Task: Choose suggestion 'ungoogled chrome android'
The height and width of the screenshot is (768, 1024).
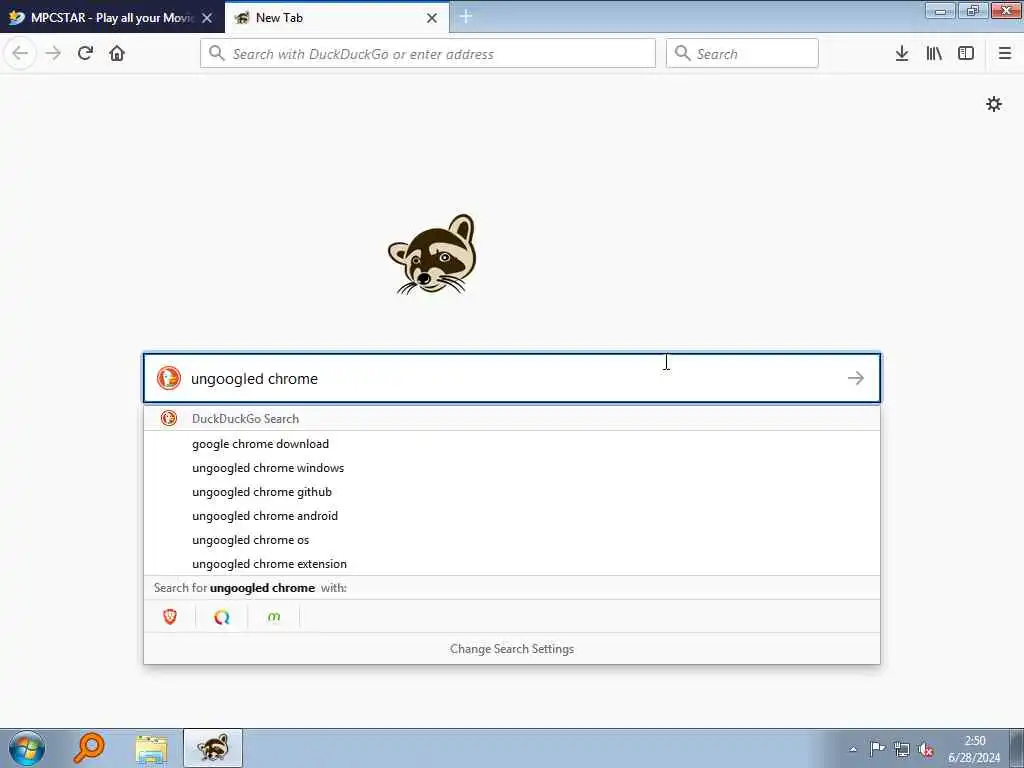Action: tap(512, 516)
